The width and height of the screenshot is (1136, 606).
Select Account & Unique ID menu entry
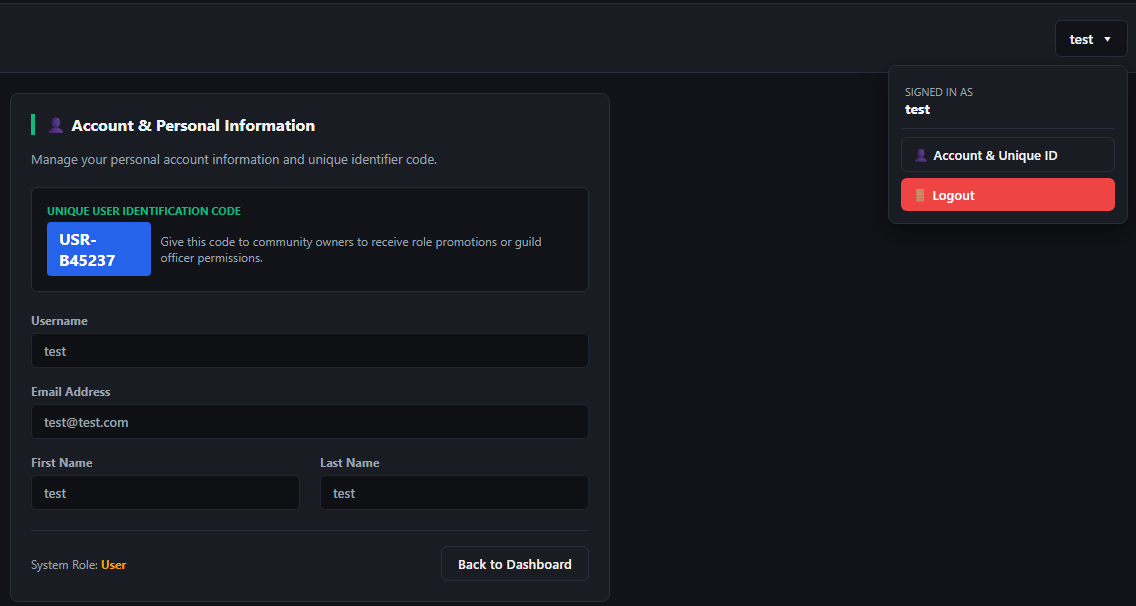click(x=1008, y=155)
